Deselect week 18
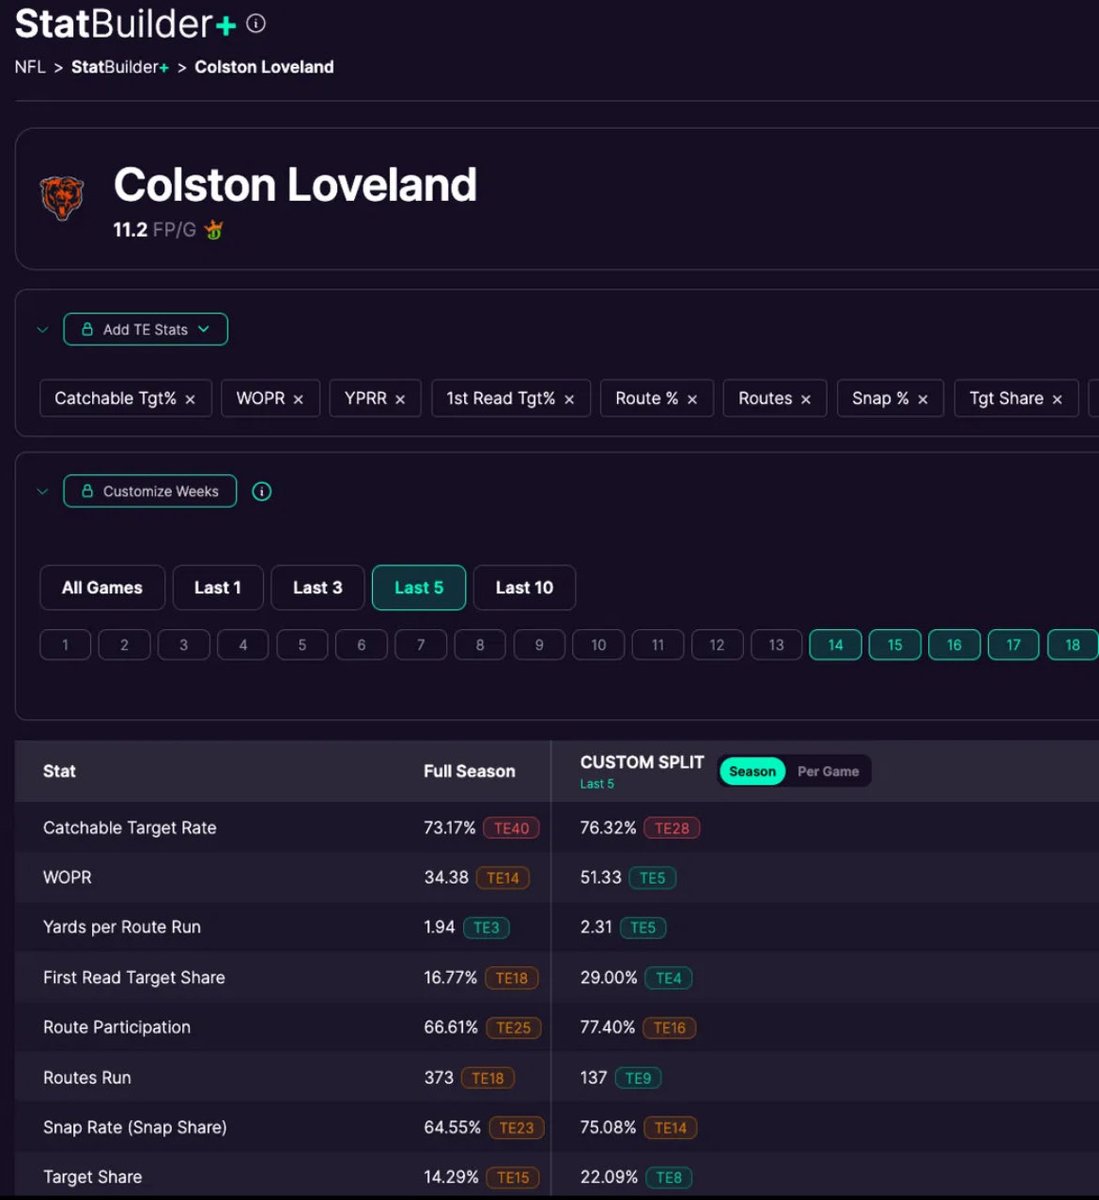Screen dimensions: 1099x1200 (x=1072, y=645)
